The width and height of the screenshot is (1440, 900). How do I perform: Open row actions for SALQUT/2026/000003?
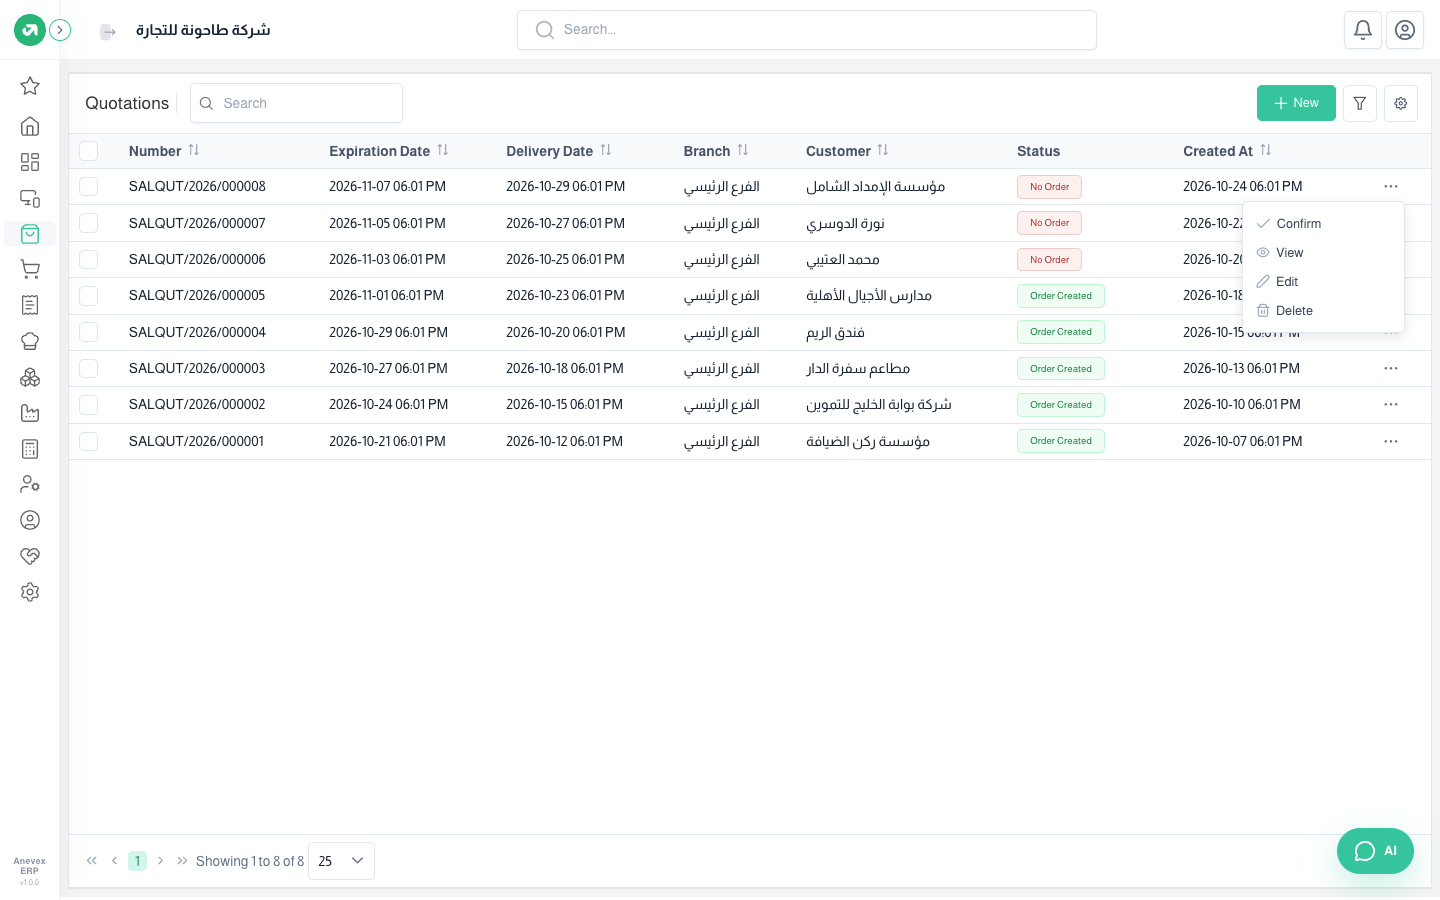click(x=1391, y=369)
